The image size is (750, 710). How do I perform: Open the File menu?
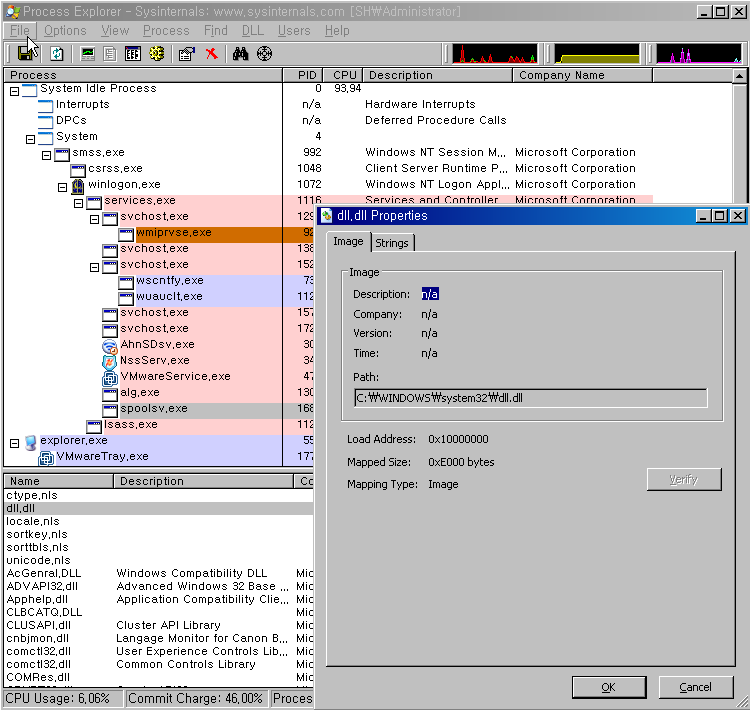[20, 31]
